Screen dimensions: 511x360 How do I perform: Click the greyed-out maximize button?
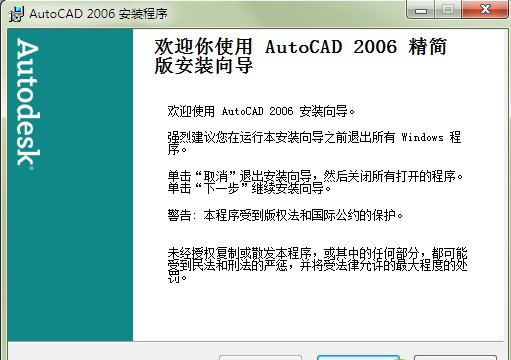point(448,10)
